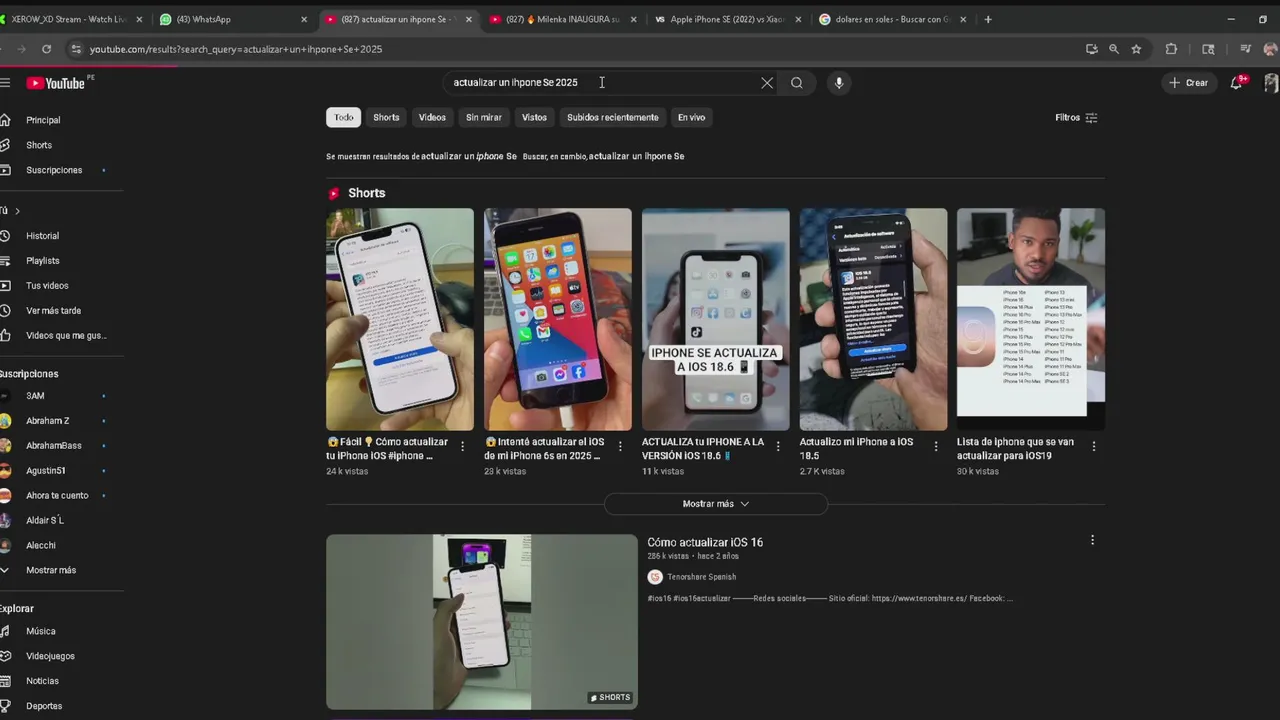
Task: Open ACTUALIZA tu IPHONE iOS 18.6 short
Action: click(x=715, y=319)
